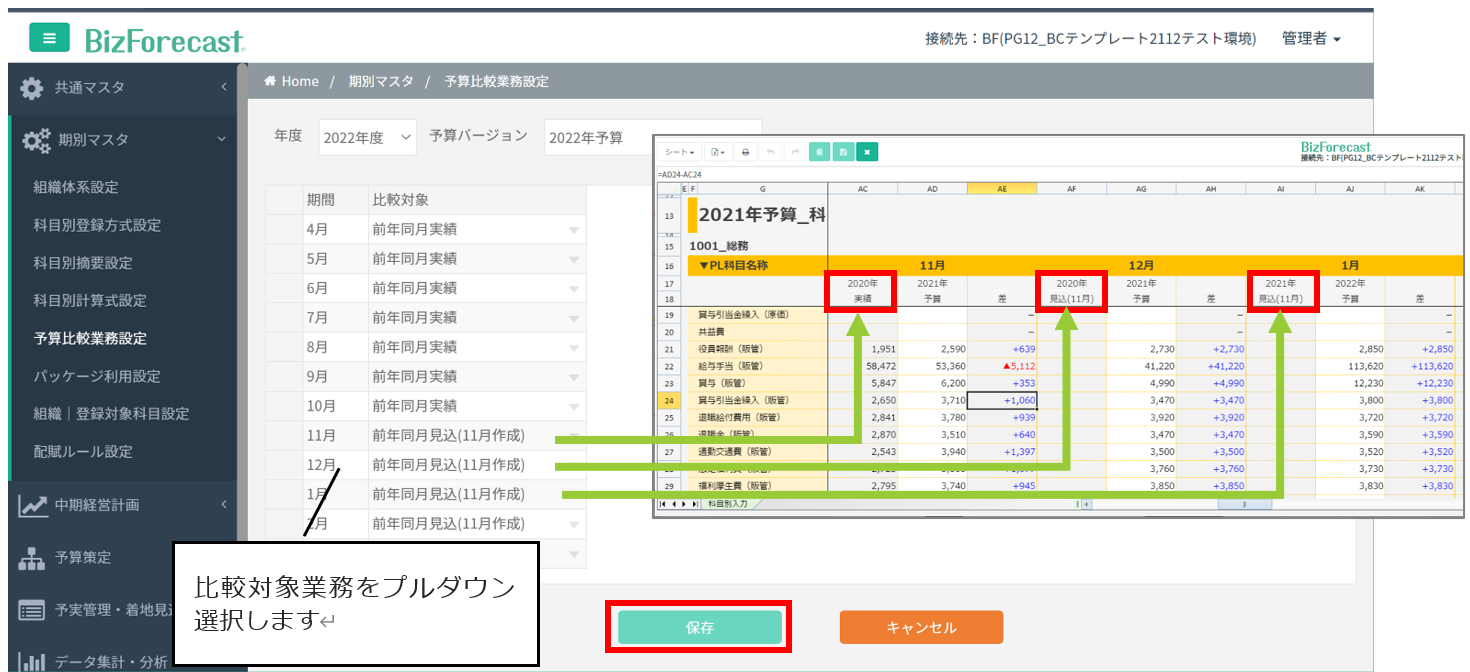Click the save disk icon in toolbar
This screenshot has height=672, width=1470.
point(843,152)
